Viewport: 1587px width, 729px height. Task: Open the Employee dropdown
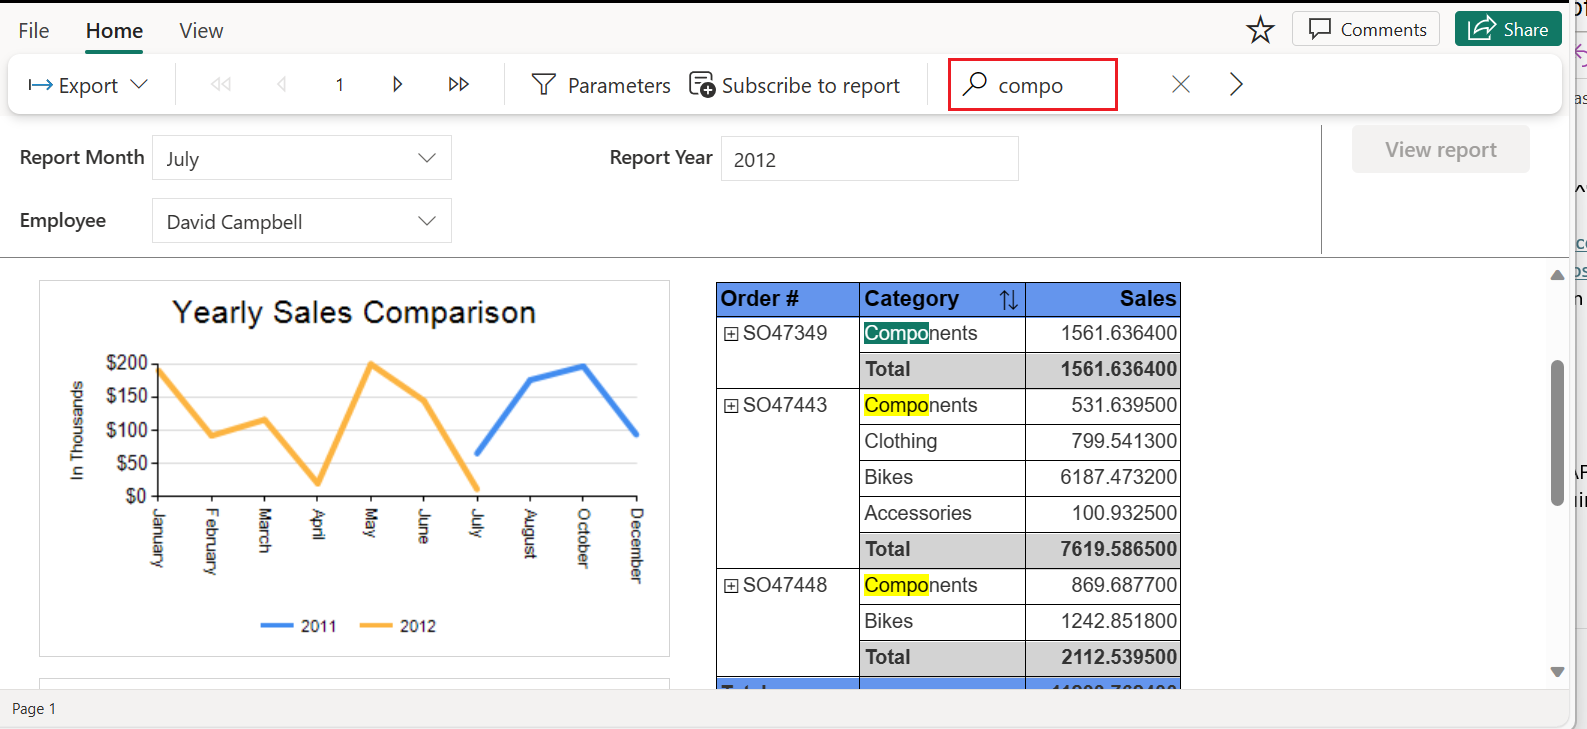tap(302, 221)
